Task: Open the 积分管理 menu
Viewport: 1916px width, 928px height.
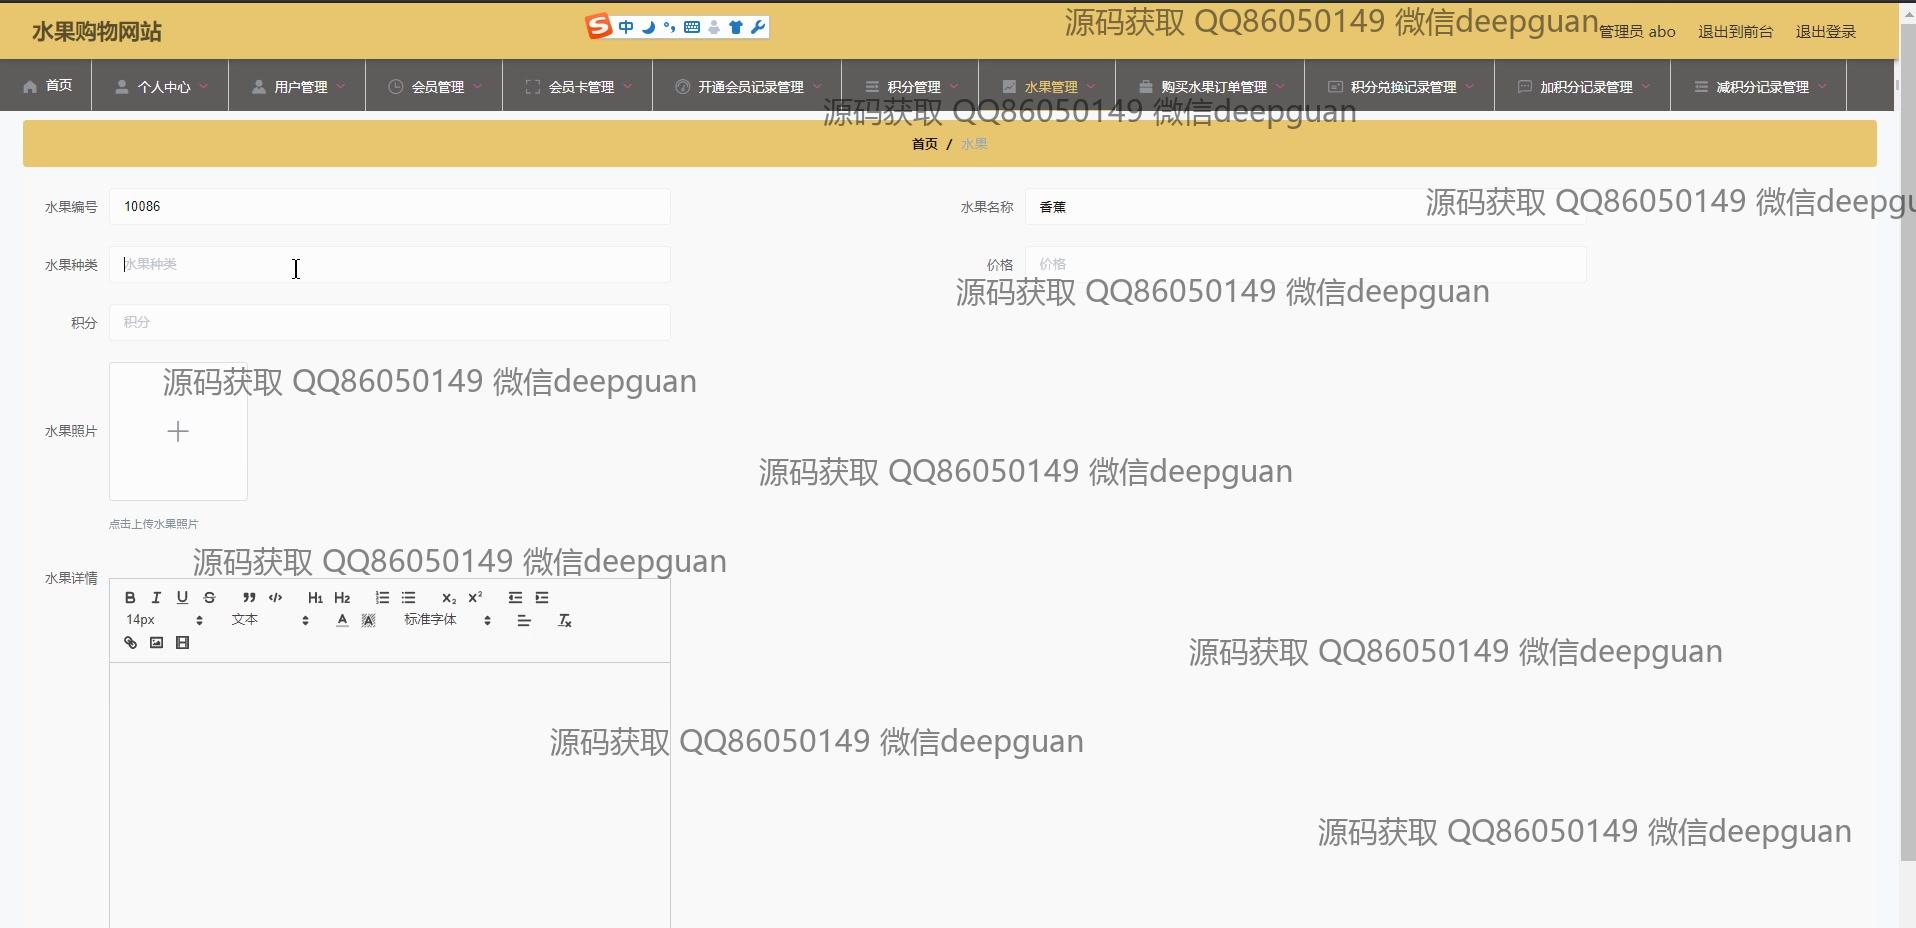Action: click(912, 87)
